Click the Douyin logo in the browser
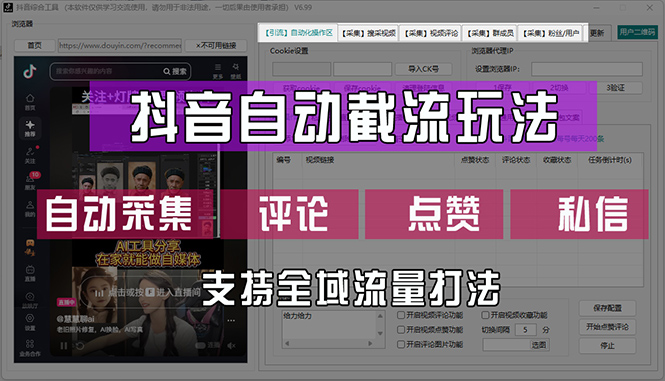 [x=30, y=71]
